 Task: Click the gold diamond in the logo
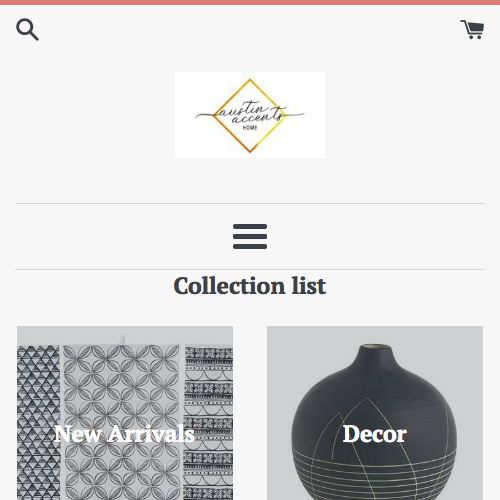click(x=250, y=116)
